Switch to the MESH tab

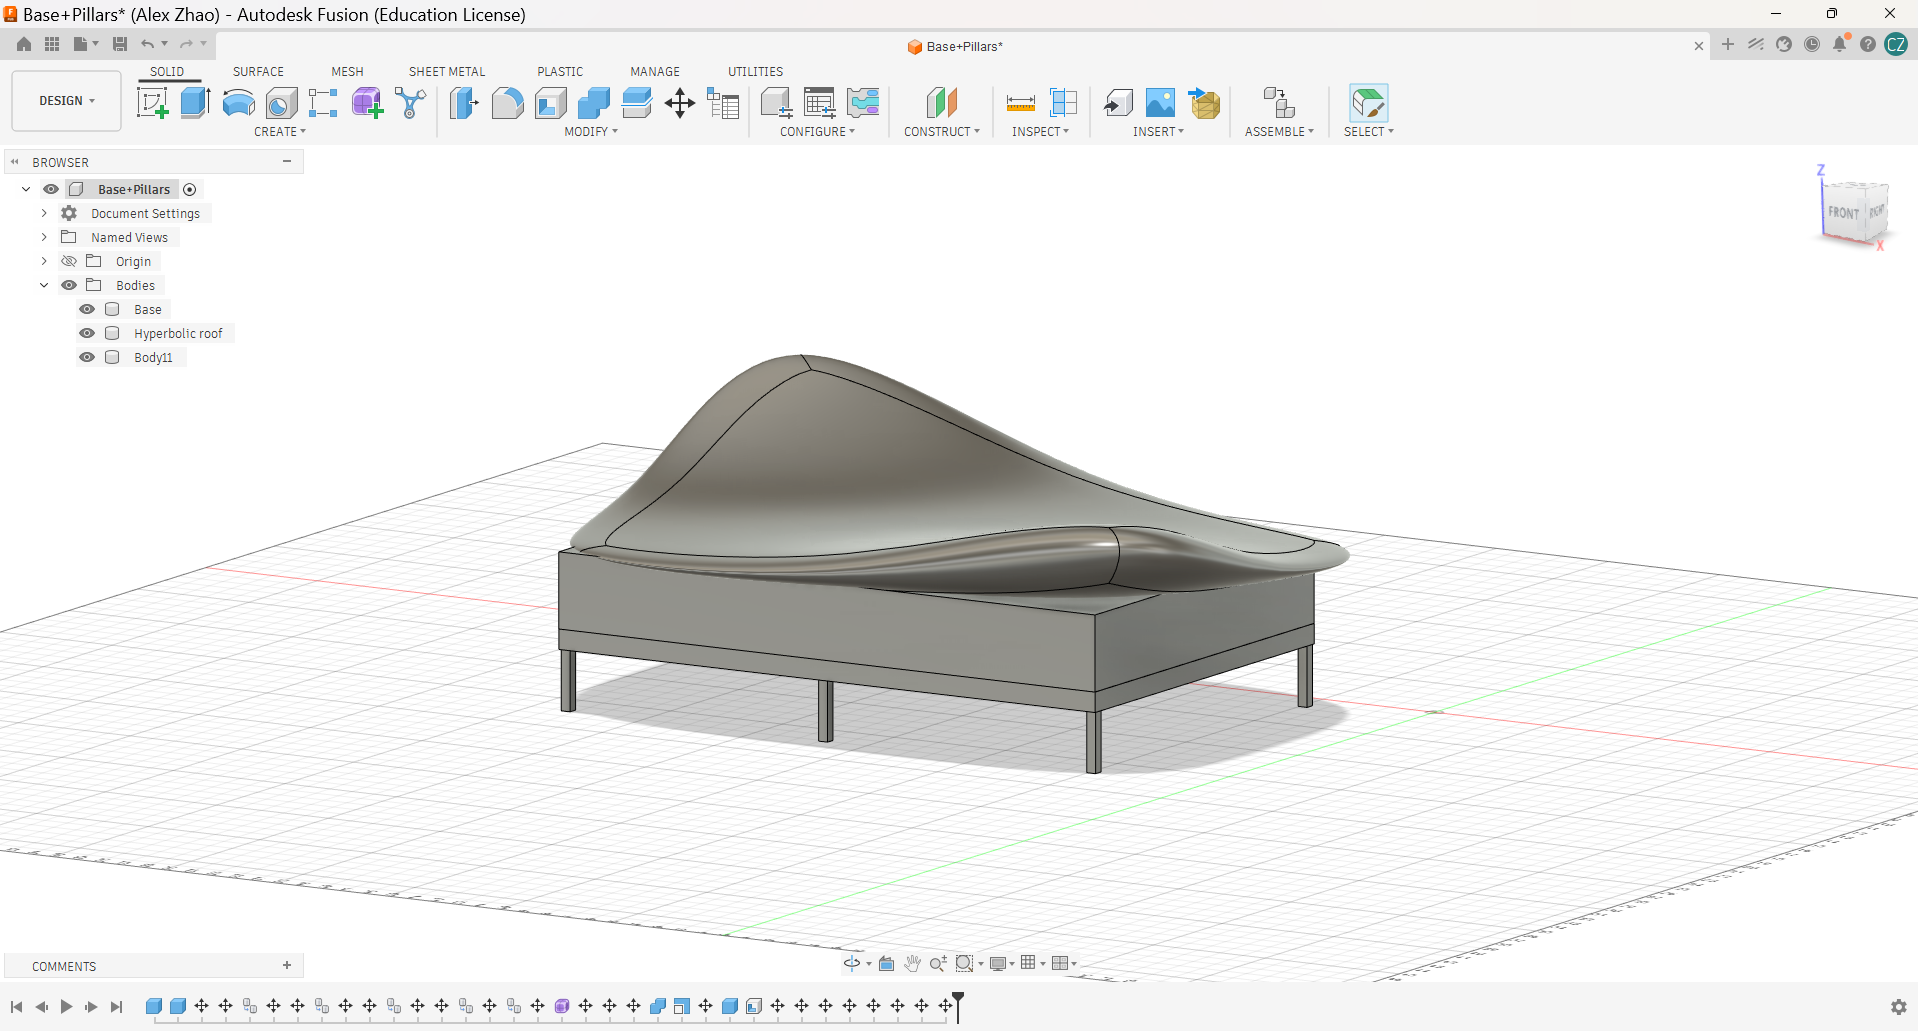347,72
